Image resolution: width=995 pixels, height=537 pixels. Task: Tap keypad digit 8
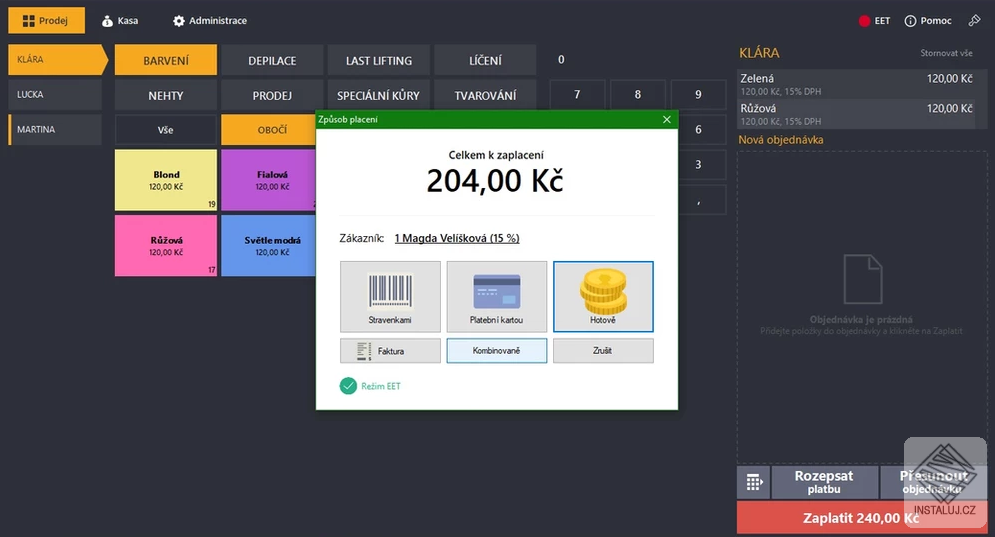[638, 95]
